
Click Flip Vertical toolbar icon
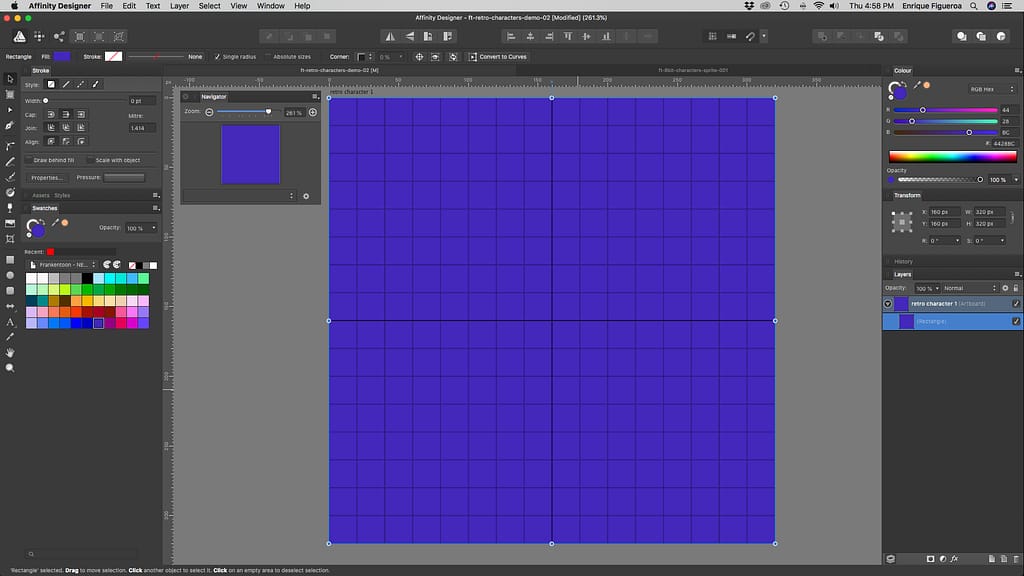coord(409,37)
